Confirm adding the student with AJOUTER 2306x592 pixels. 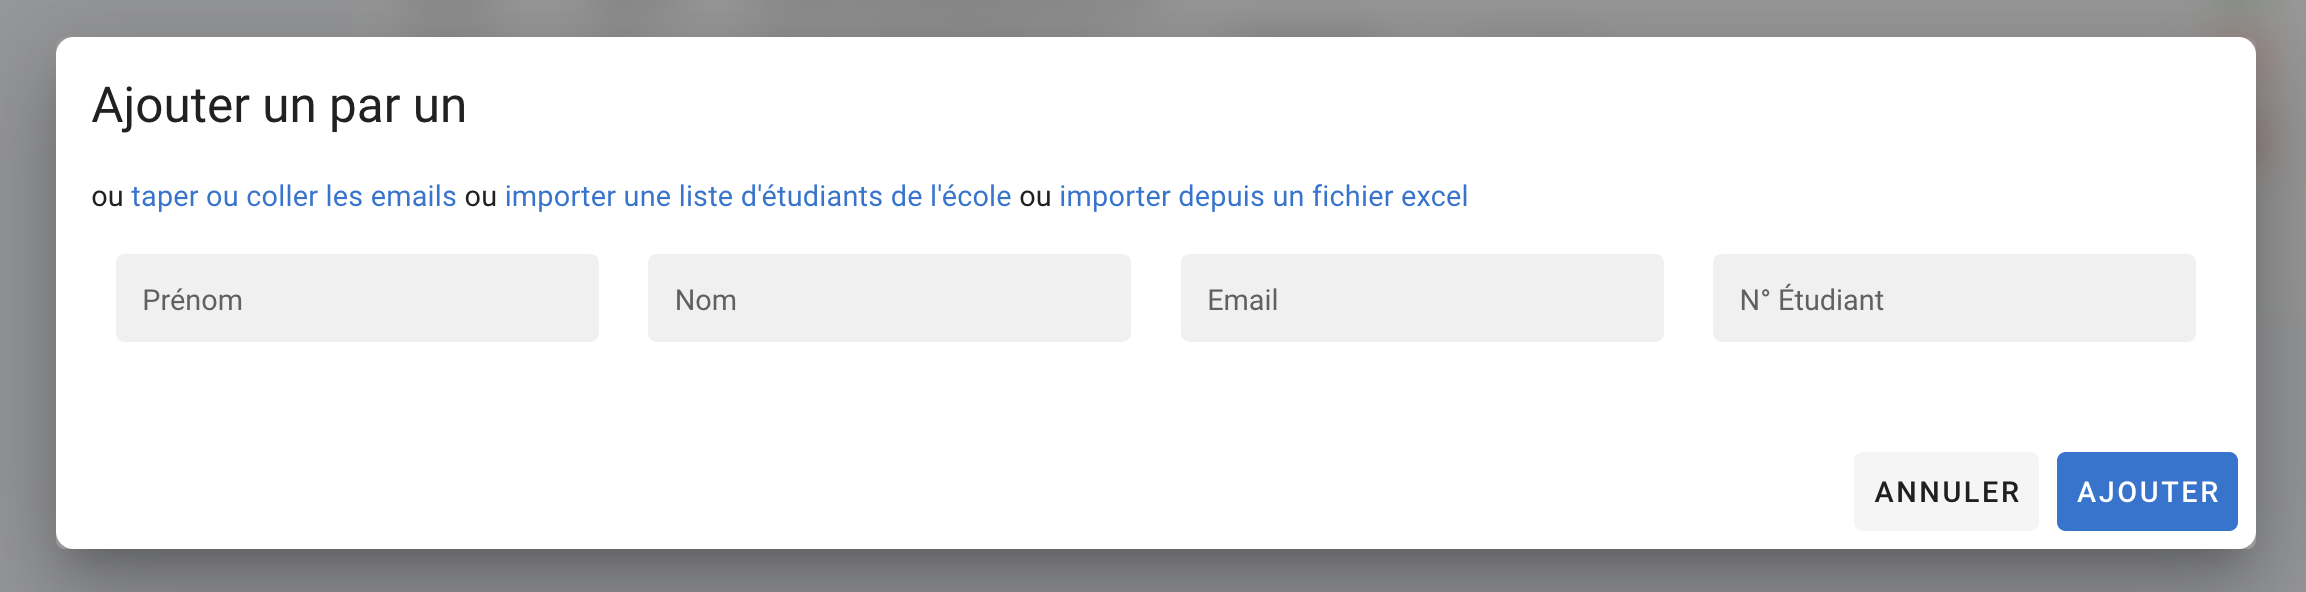point(2146,491)
